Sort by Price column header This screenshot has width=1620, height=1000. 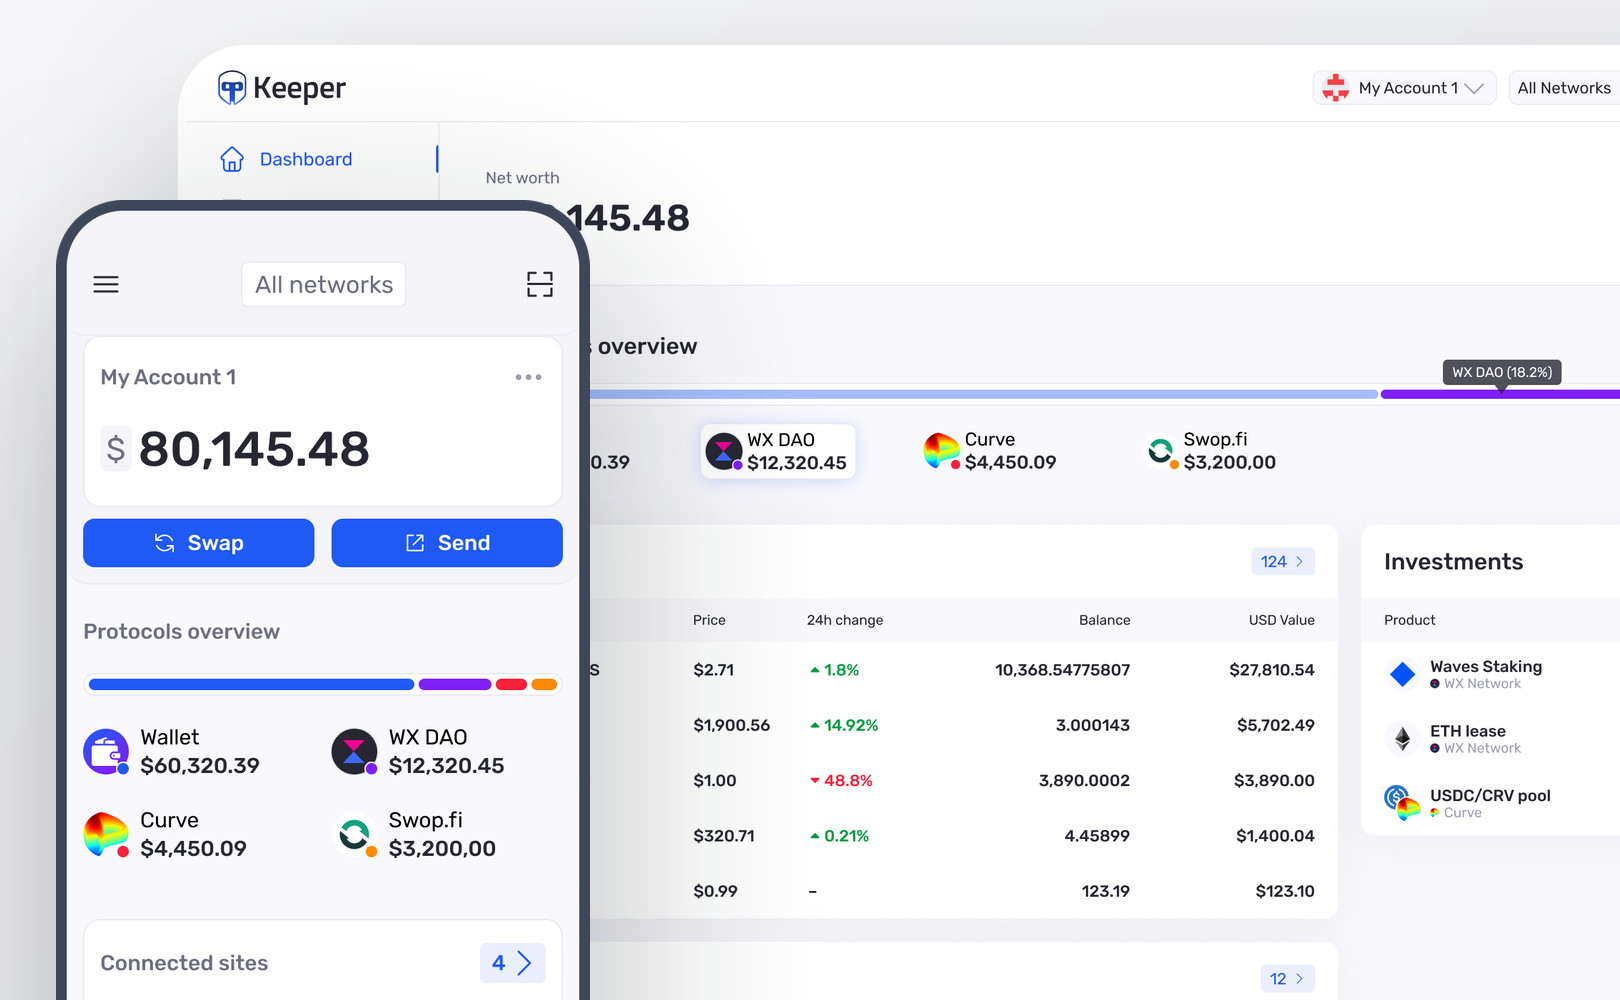[x=709, y=620]
